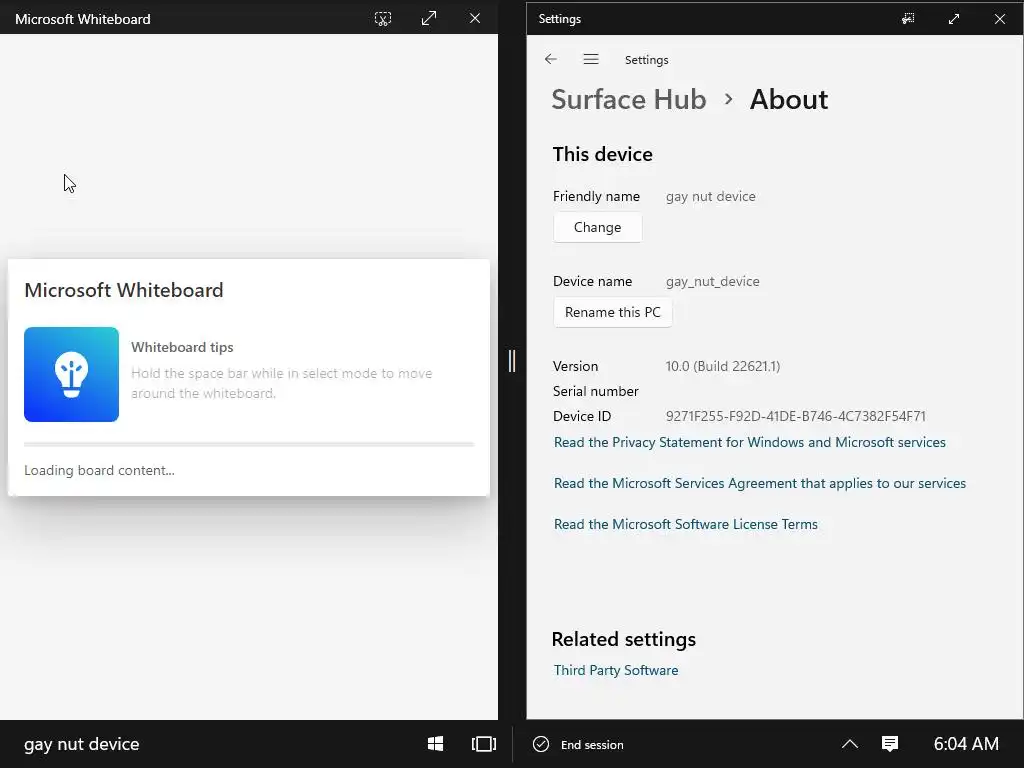Click the Whiteboard tips lightbulb image

pos(71,374)
